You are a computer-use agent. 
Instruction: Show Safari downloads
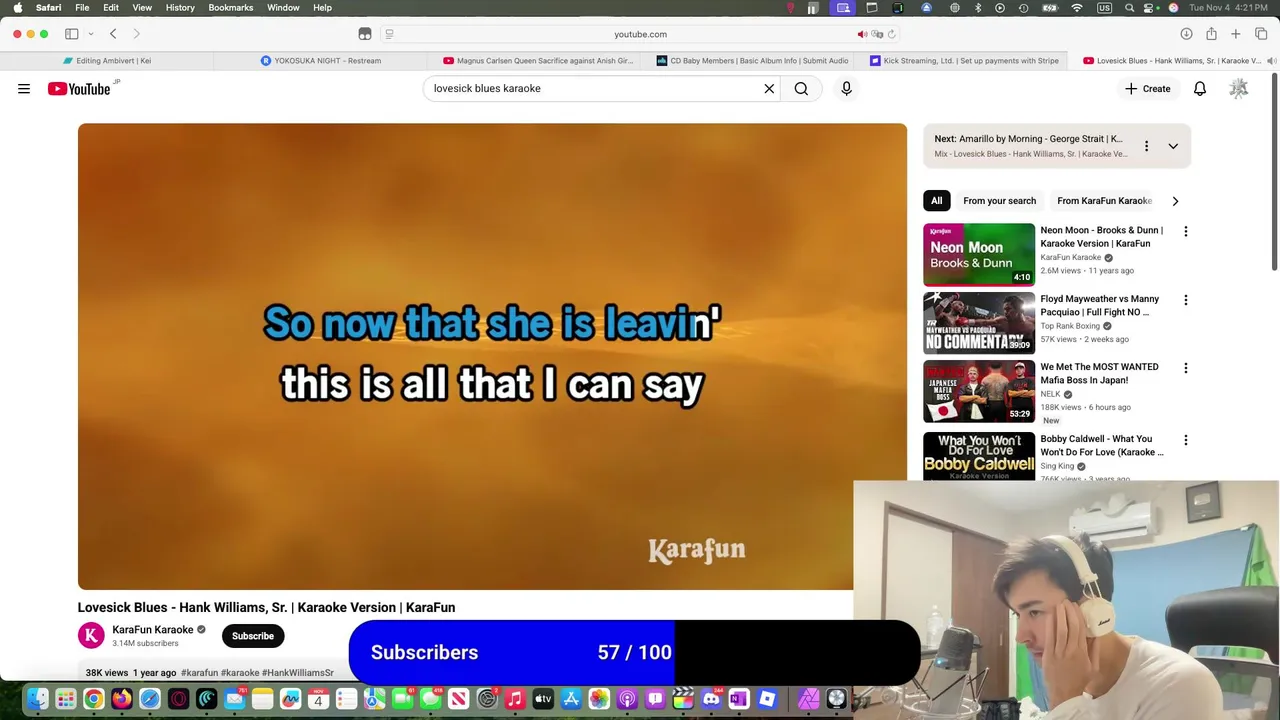click(x=1186, y=34)
